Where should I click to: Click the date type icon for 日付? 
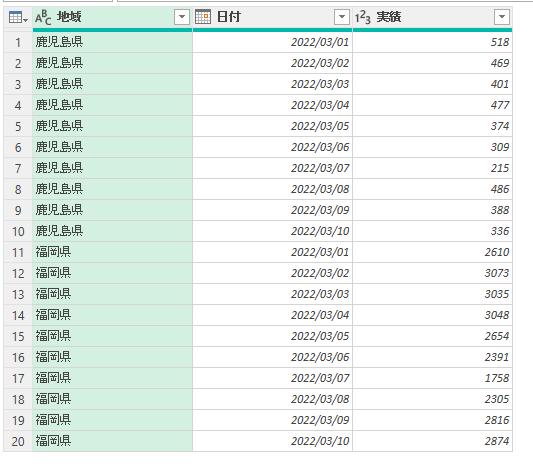click(x=203, y=17)
